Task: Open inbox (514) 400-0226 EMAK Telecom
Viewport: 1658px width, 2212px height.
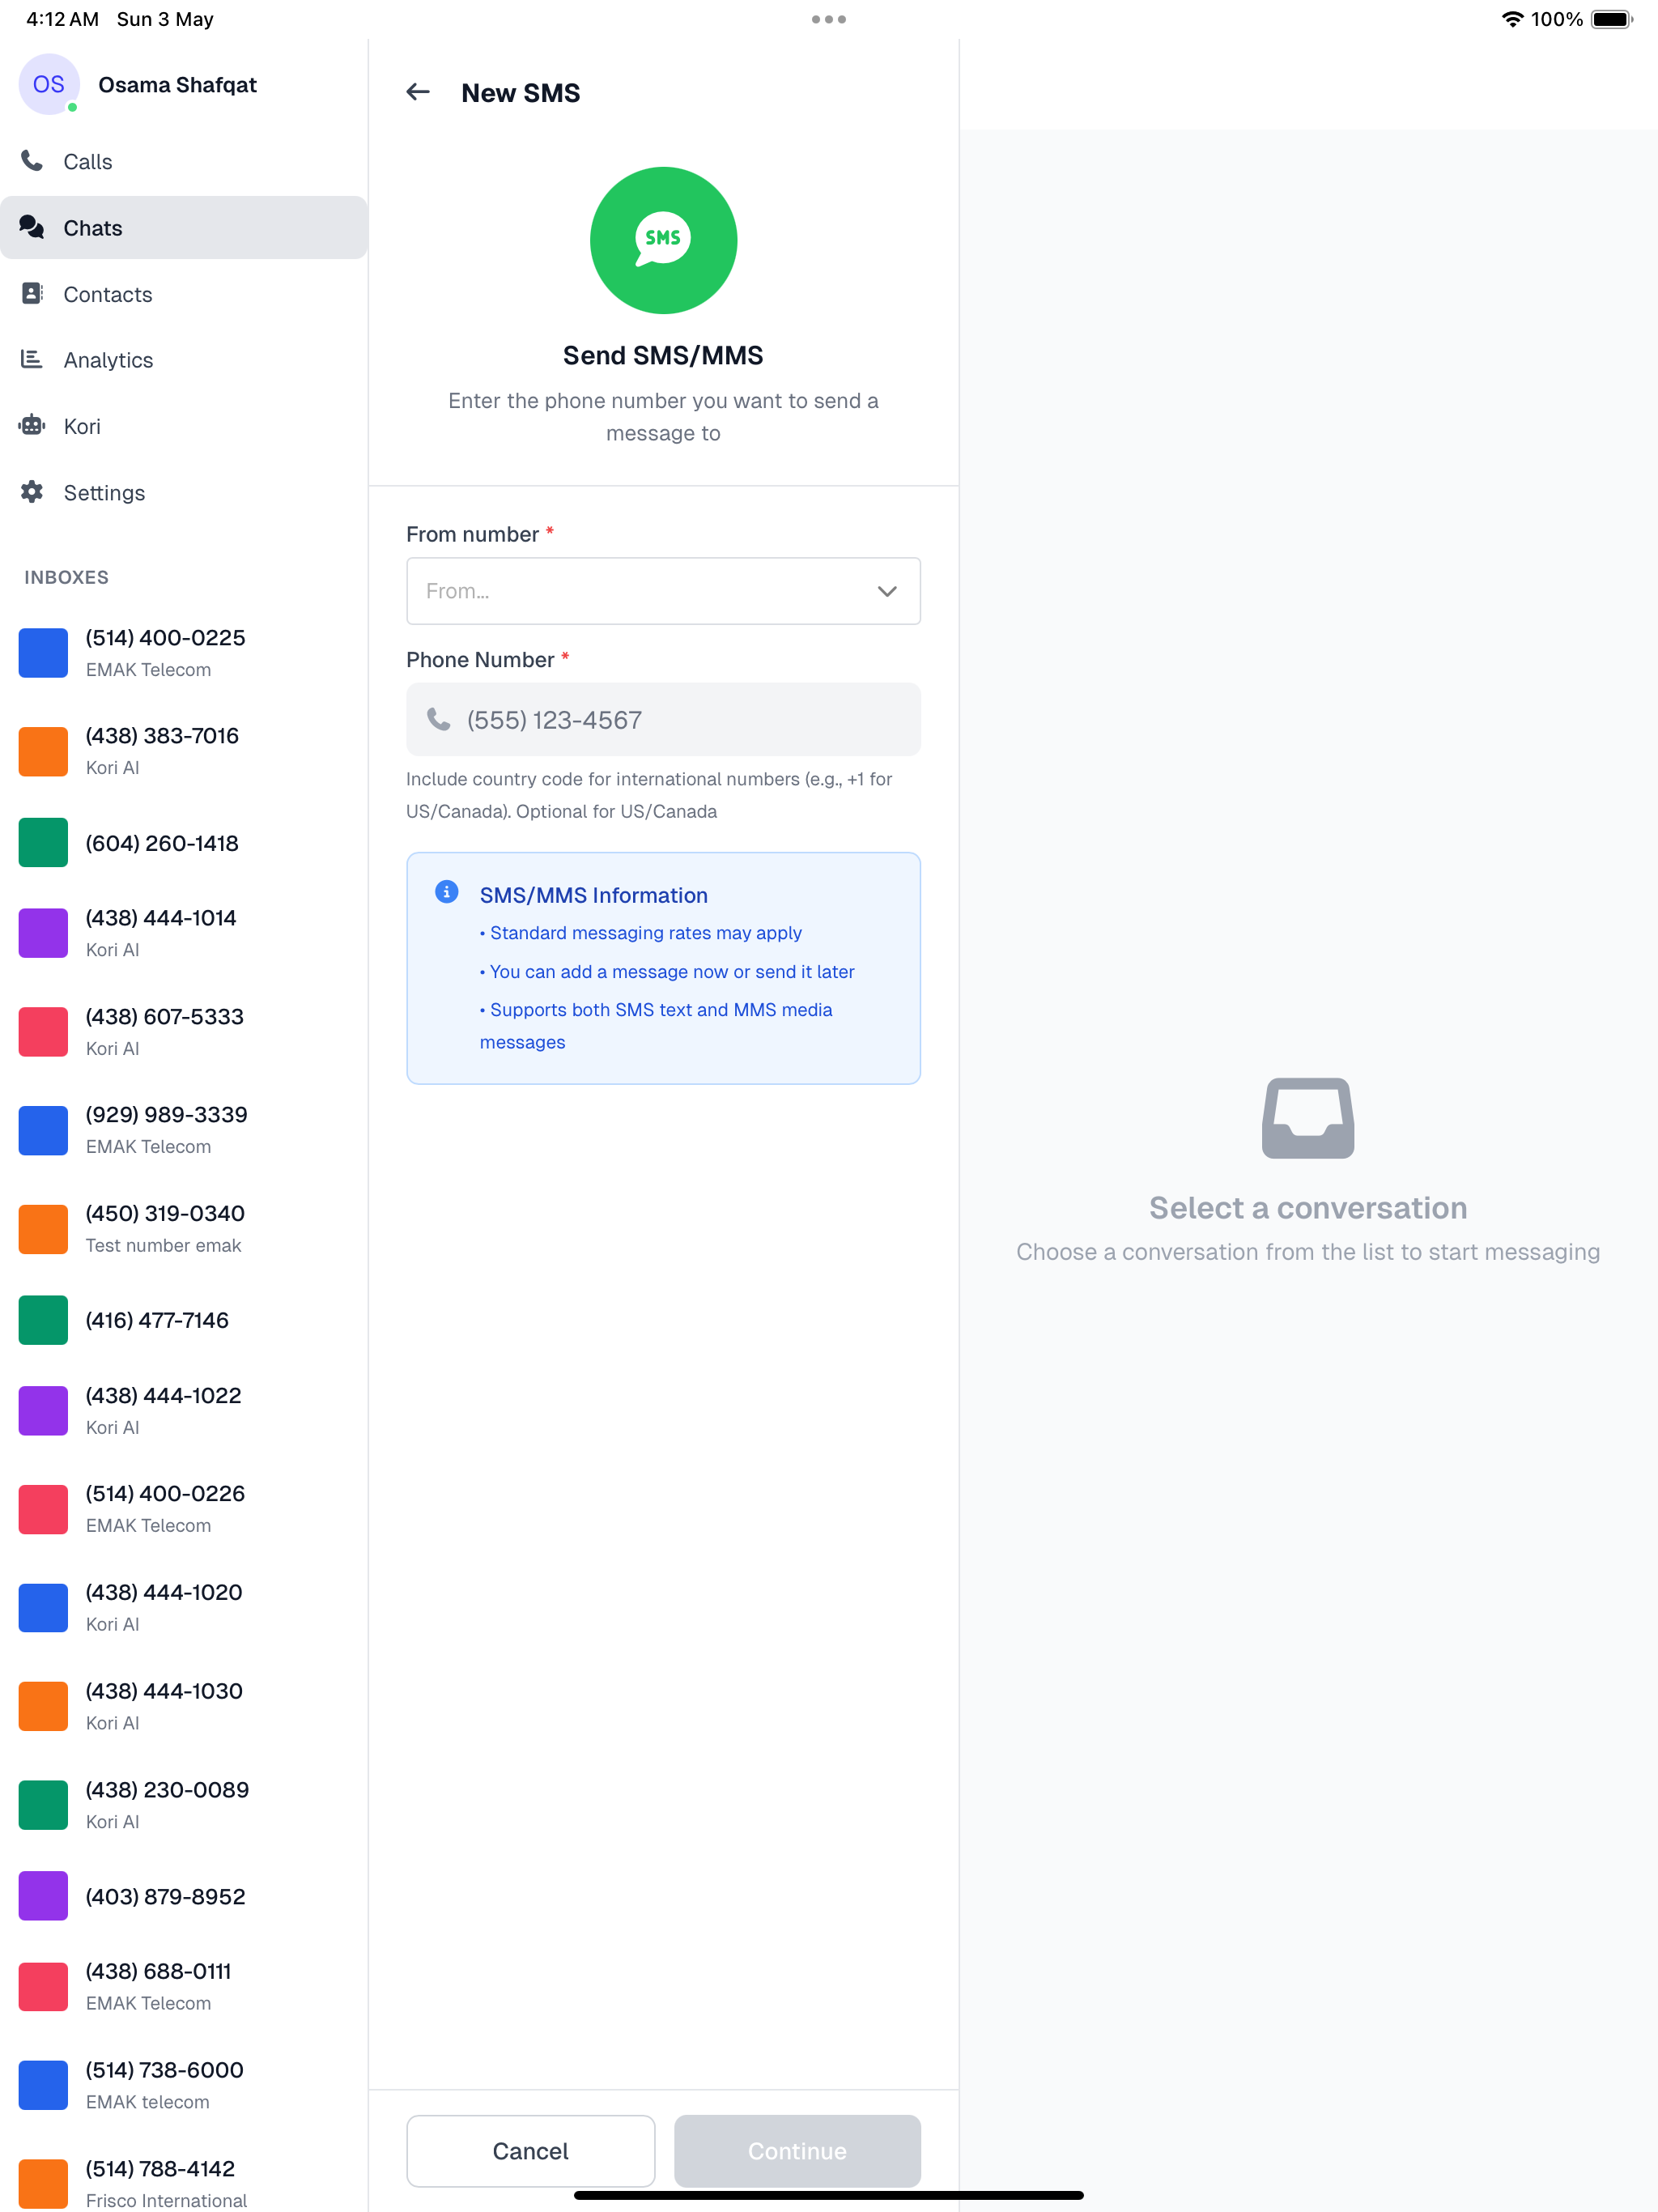Action: tap(184, 1509)
